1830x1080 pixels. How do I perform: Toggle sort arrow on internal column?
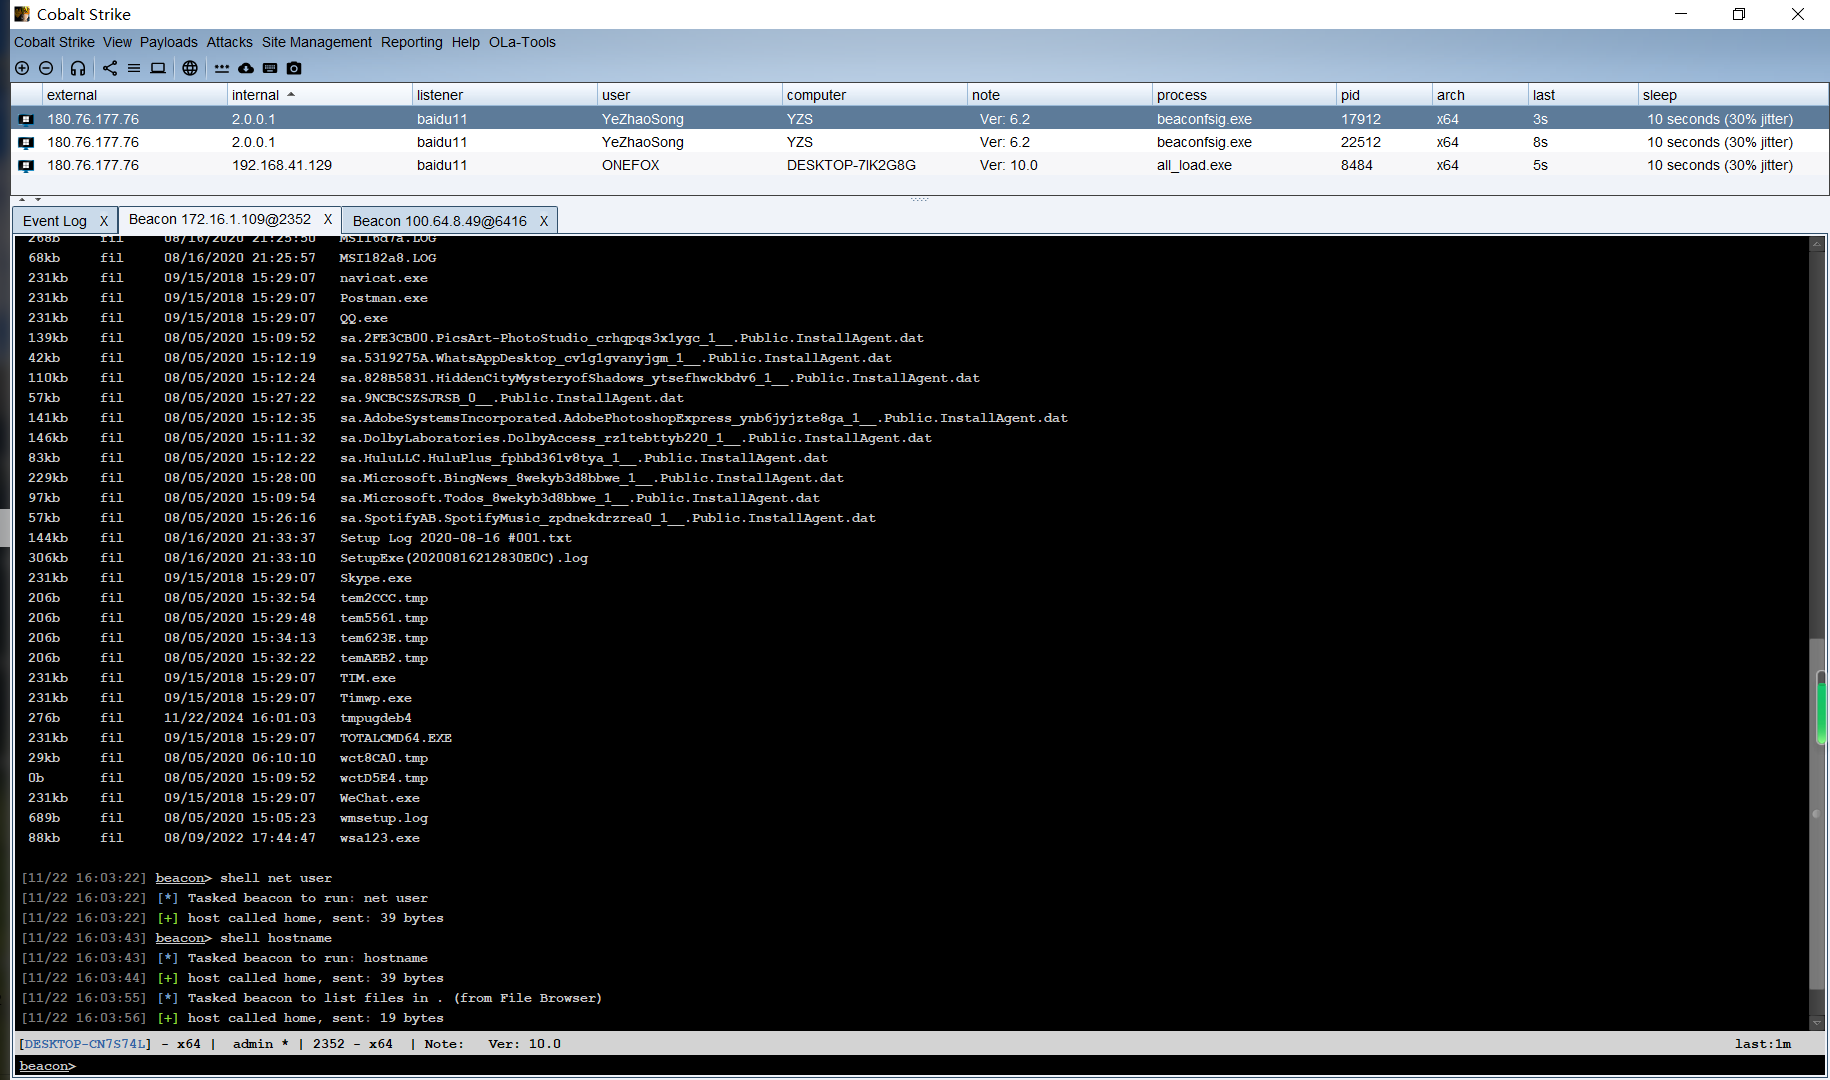point(291,95)
